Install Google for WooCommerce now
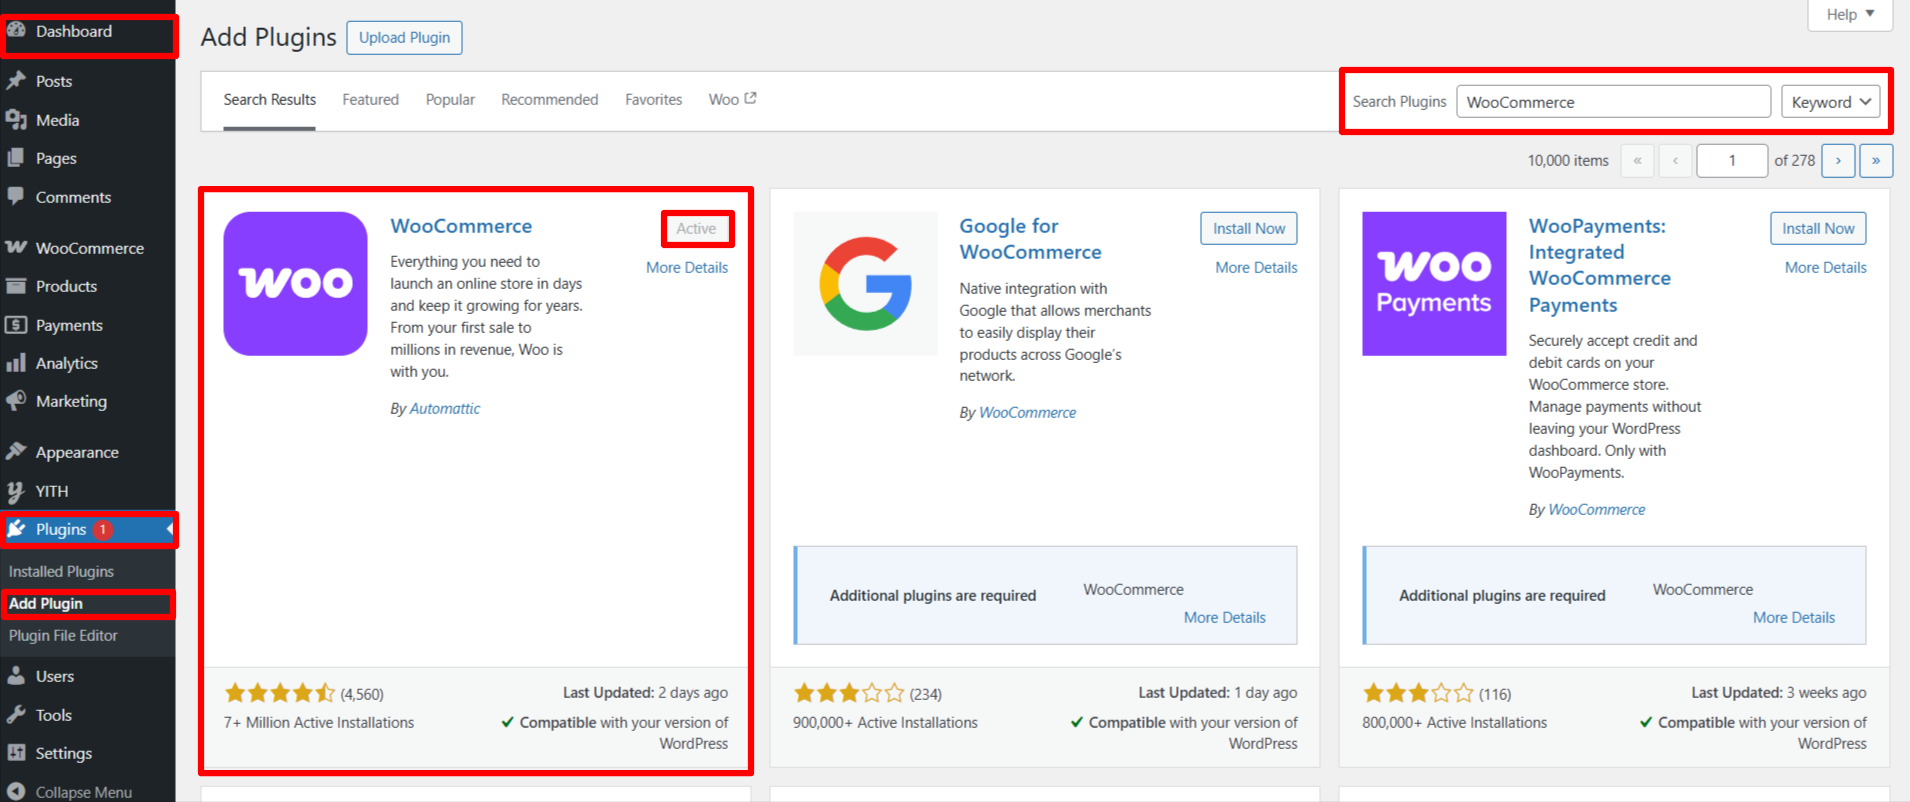The image size is (1910, 802). pyautogui.click(x=1249, y=228)
